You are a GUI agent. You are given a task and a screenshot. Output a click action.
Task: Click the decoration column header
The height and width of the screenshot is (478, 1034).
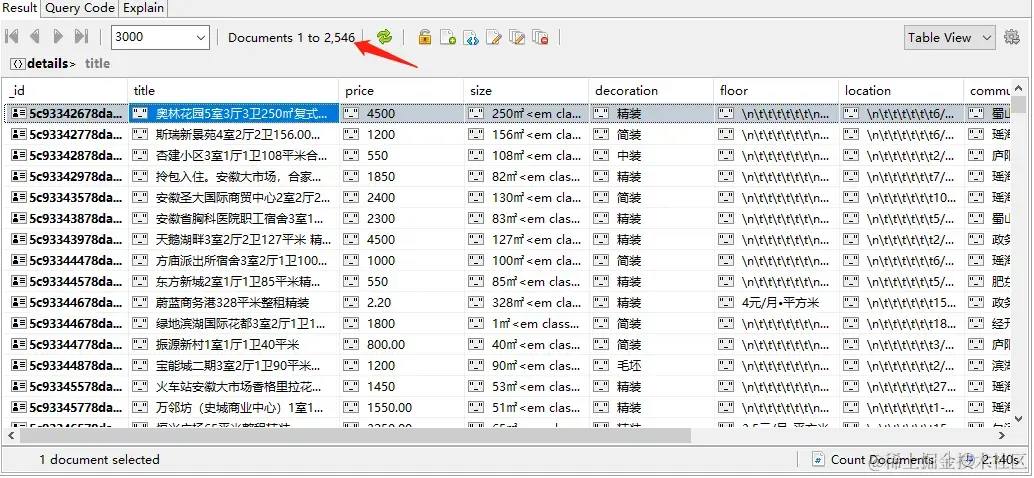pos(652,91)
